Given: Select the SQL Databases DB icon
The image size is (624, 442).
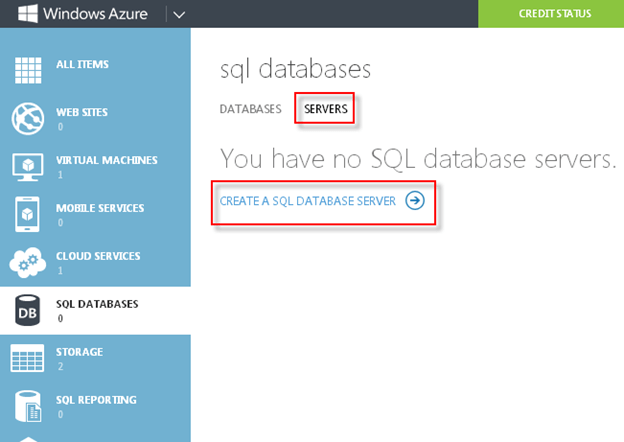Looking at the screenshot, I should pos(28,310).
